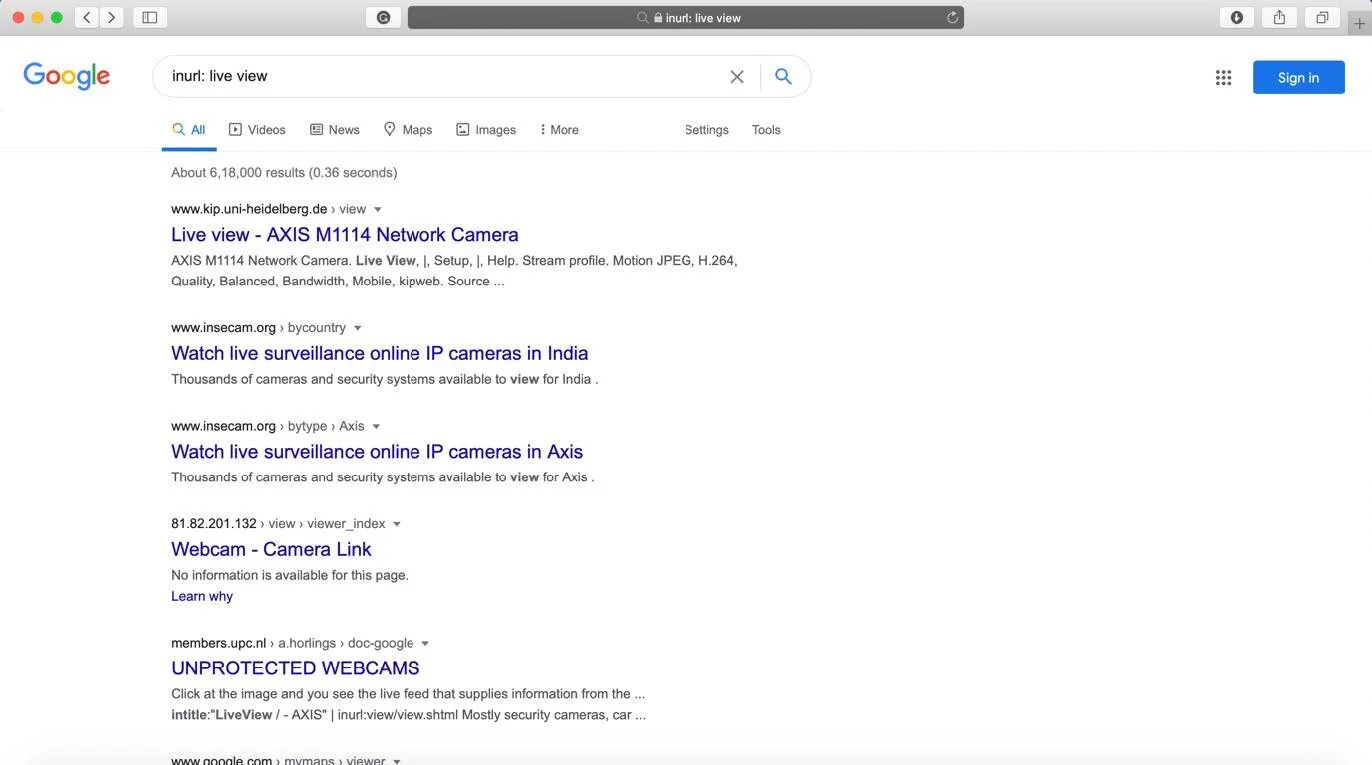
Task: Open the Share button in Safari toolbar
Action: [x=1279, y=17]
